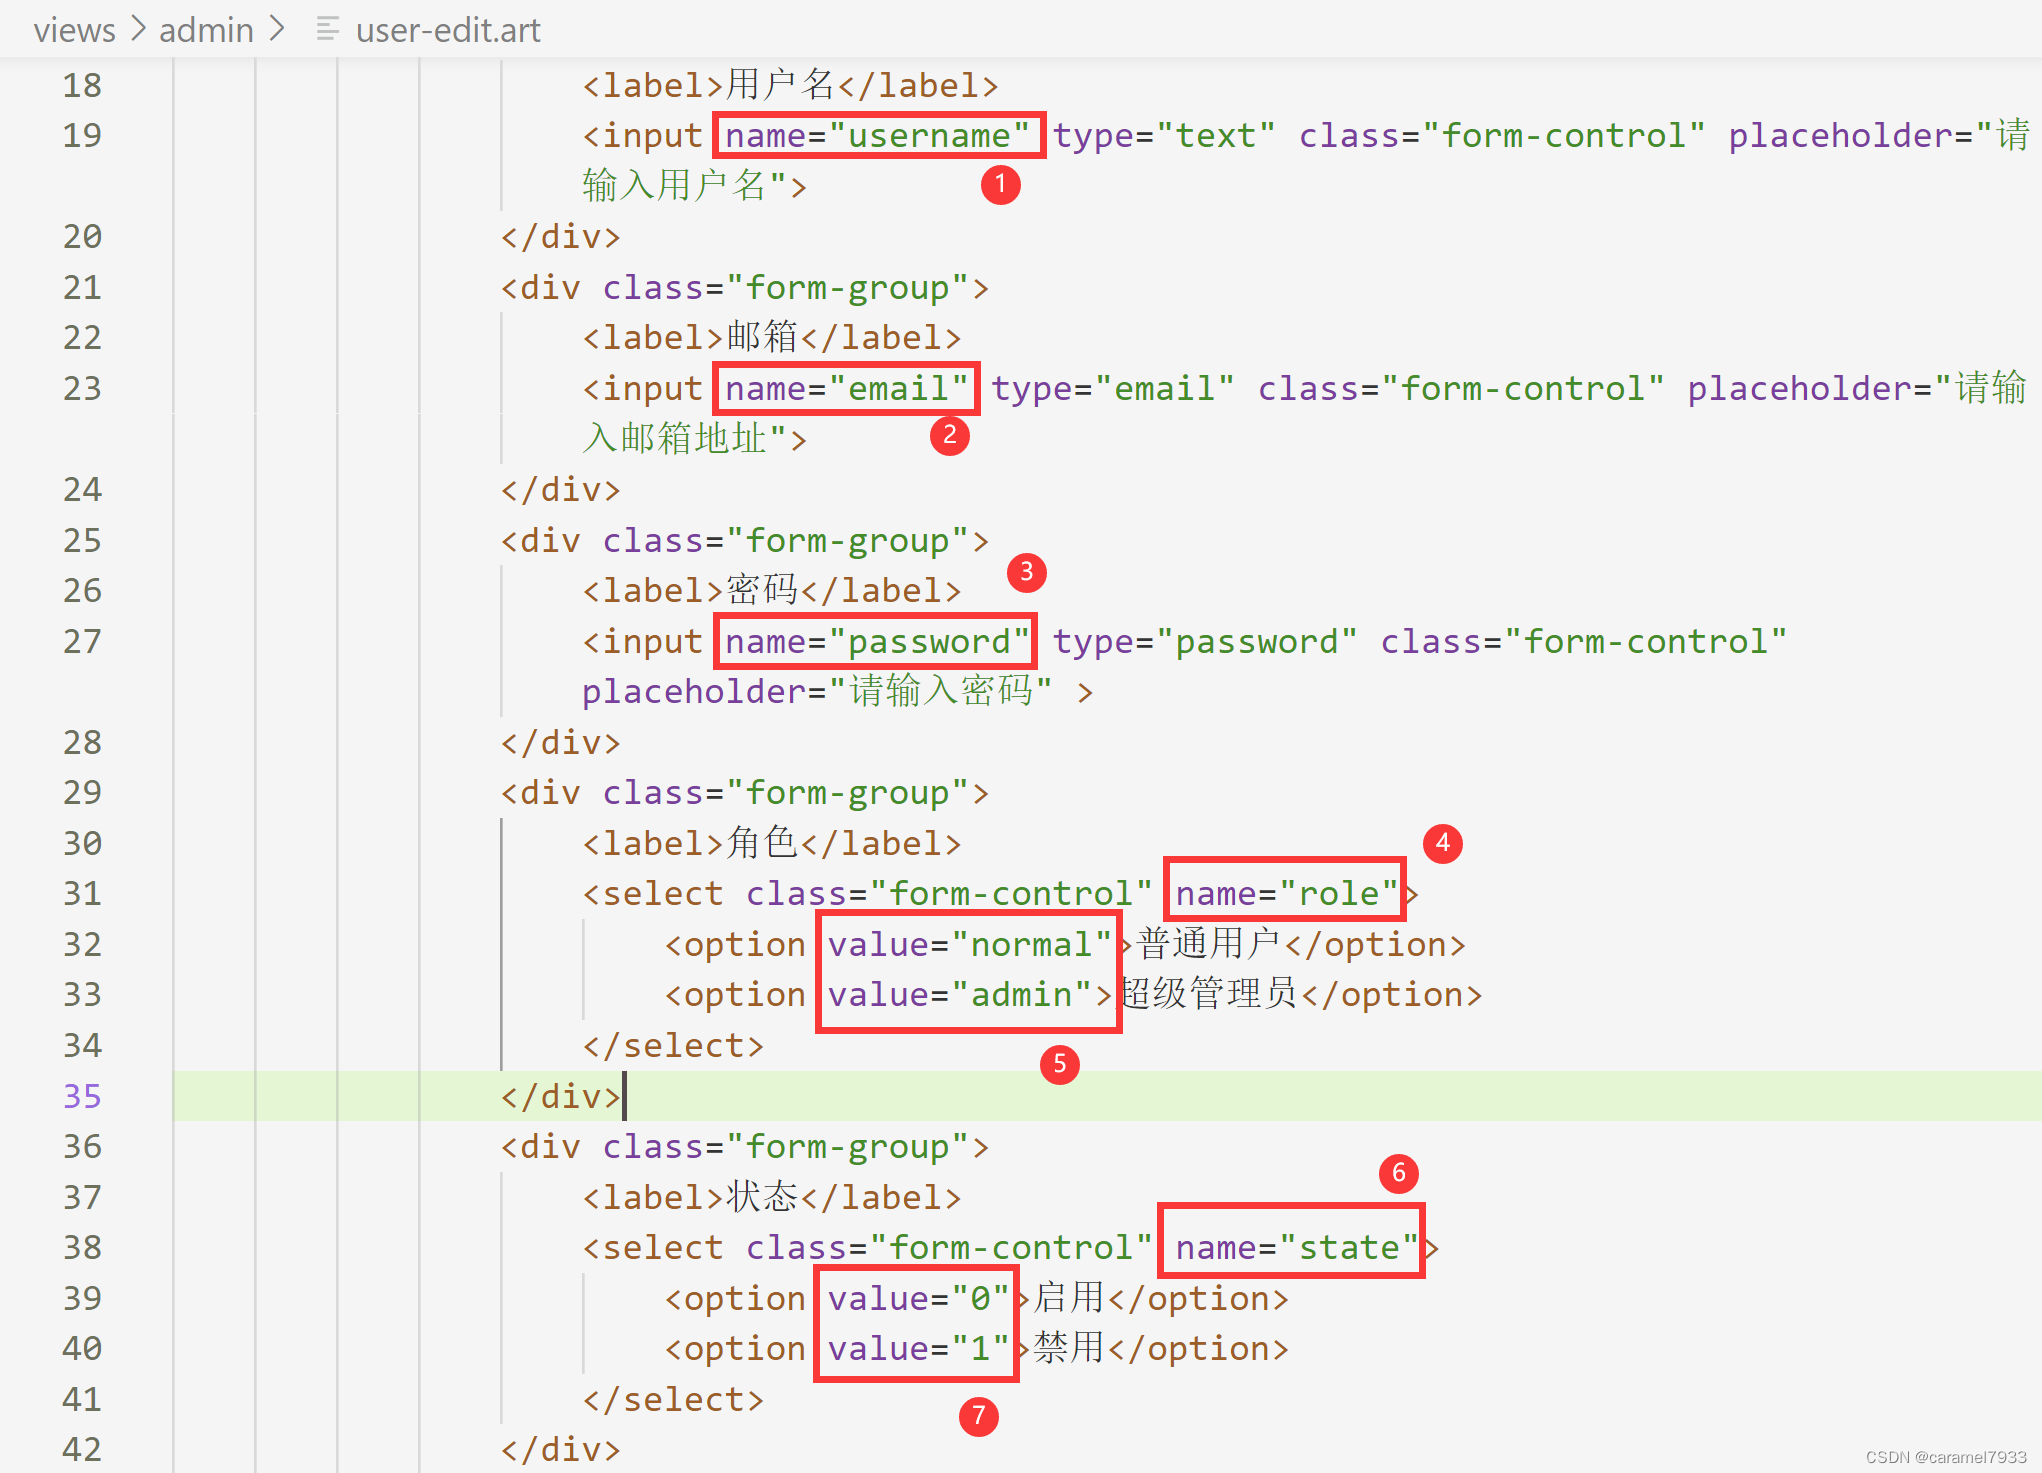
Task: Click the name="state" attribute
Action: (1297, 1248)
